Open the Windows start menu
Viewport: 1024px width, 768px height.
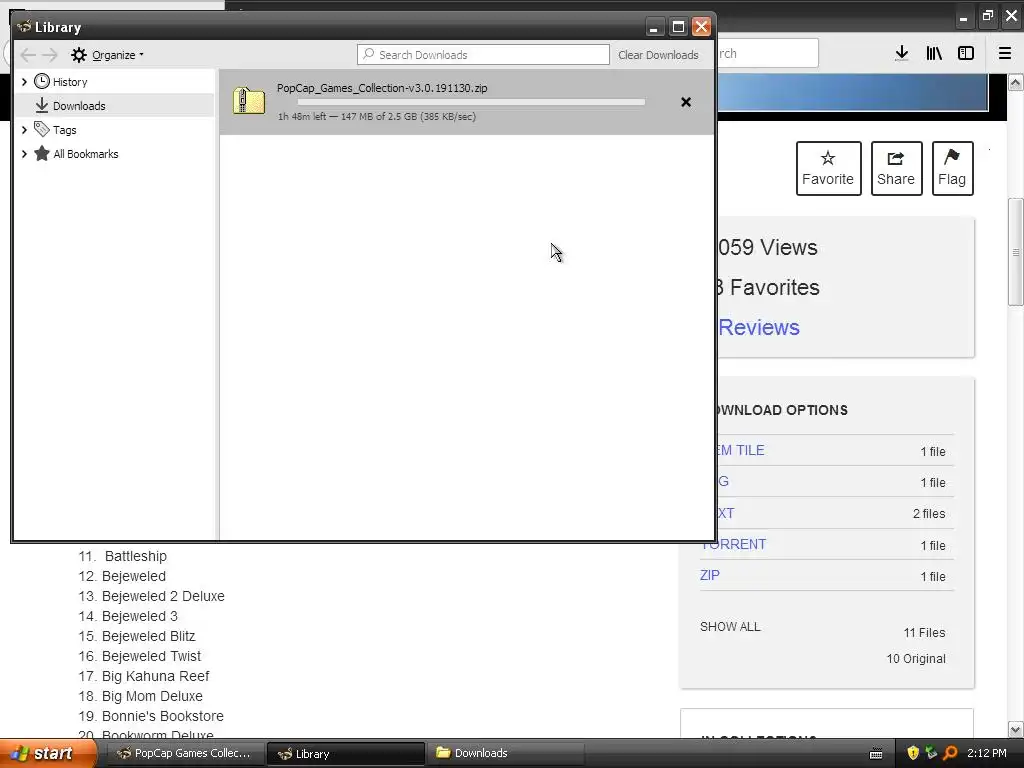click(x=48, y=753)
